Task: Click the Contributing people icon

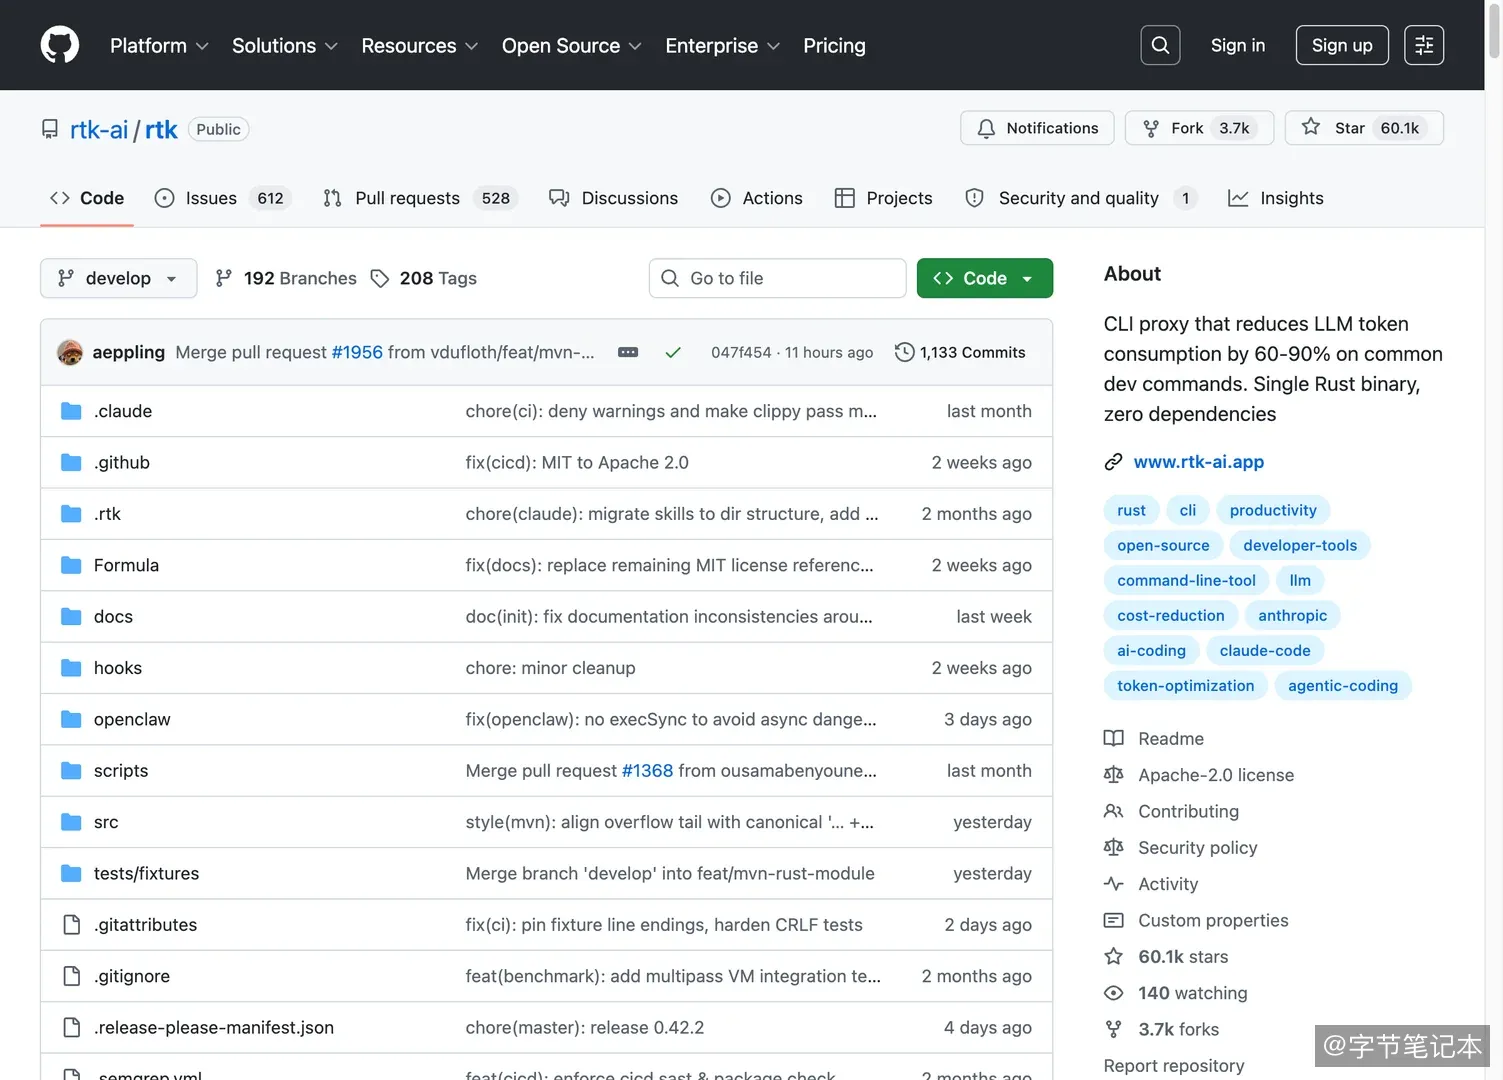Action: [1113, 811]
